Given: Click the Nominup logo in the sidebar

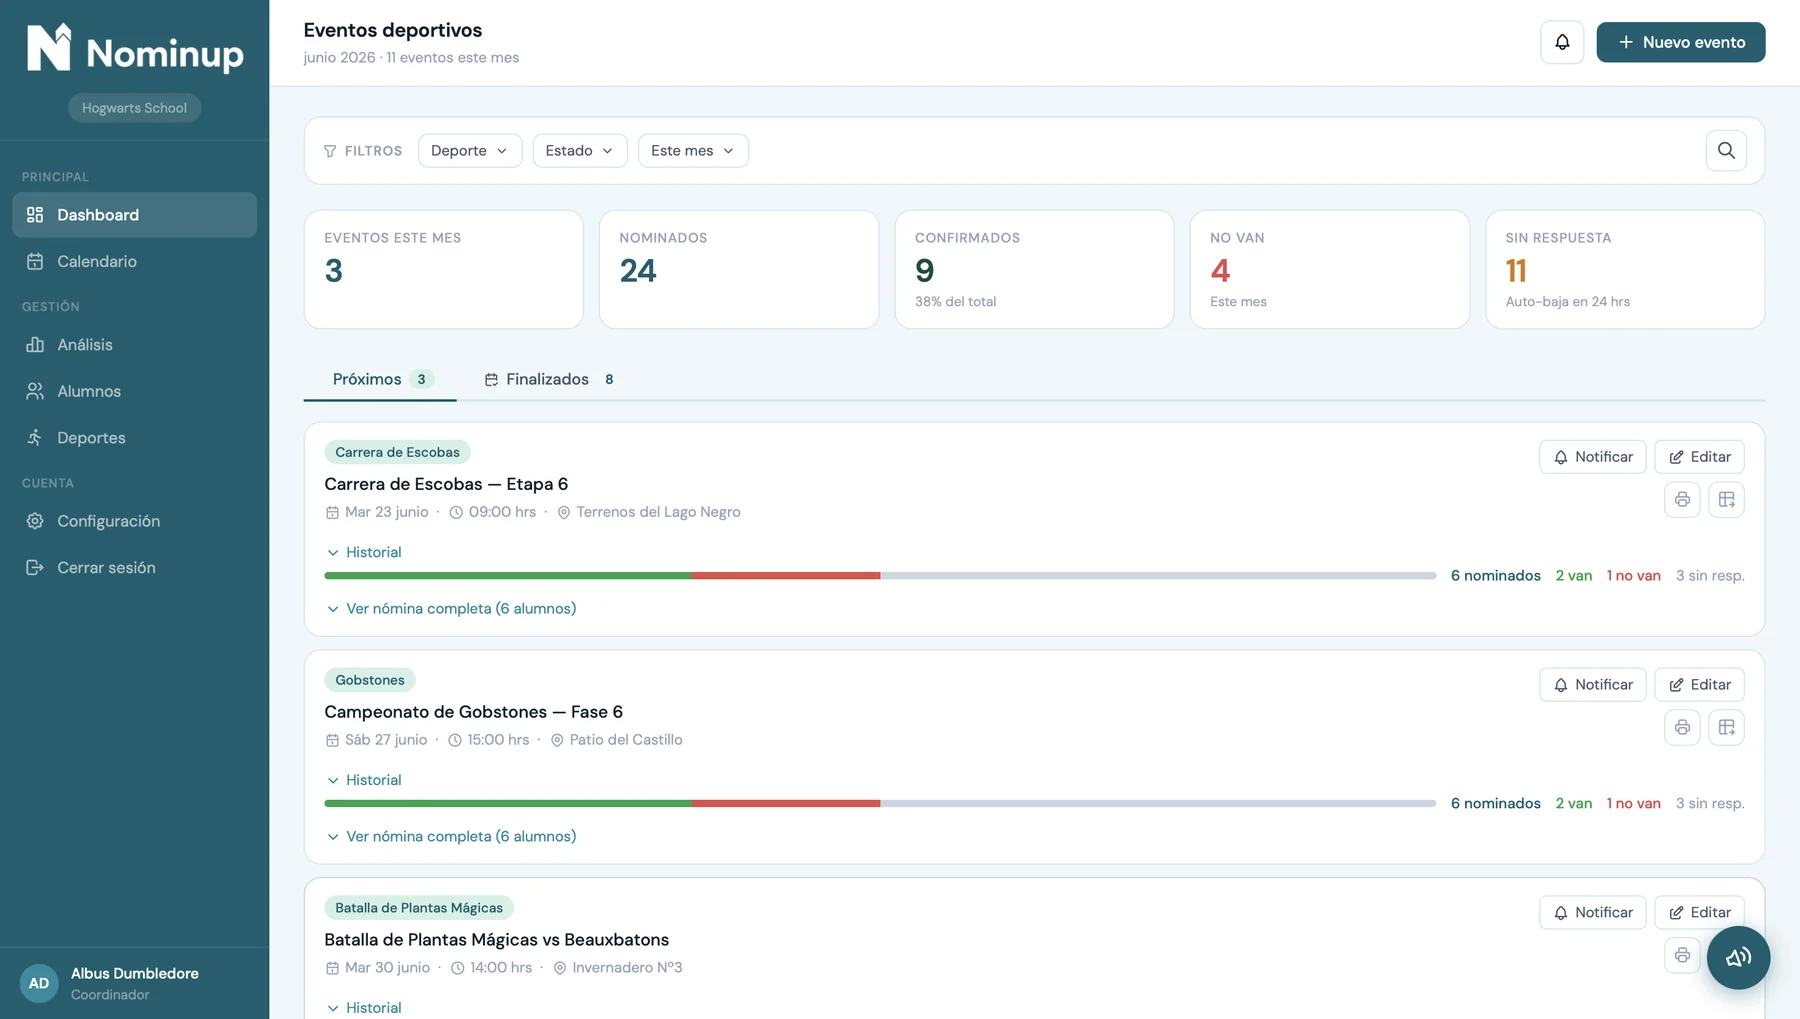Looking at the screenshot, I should point(135,48).
